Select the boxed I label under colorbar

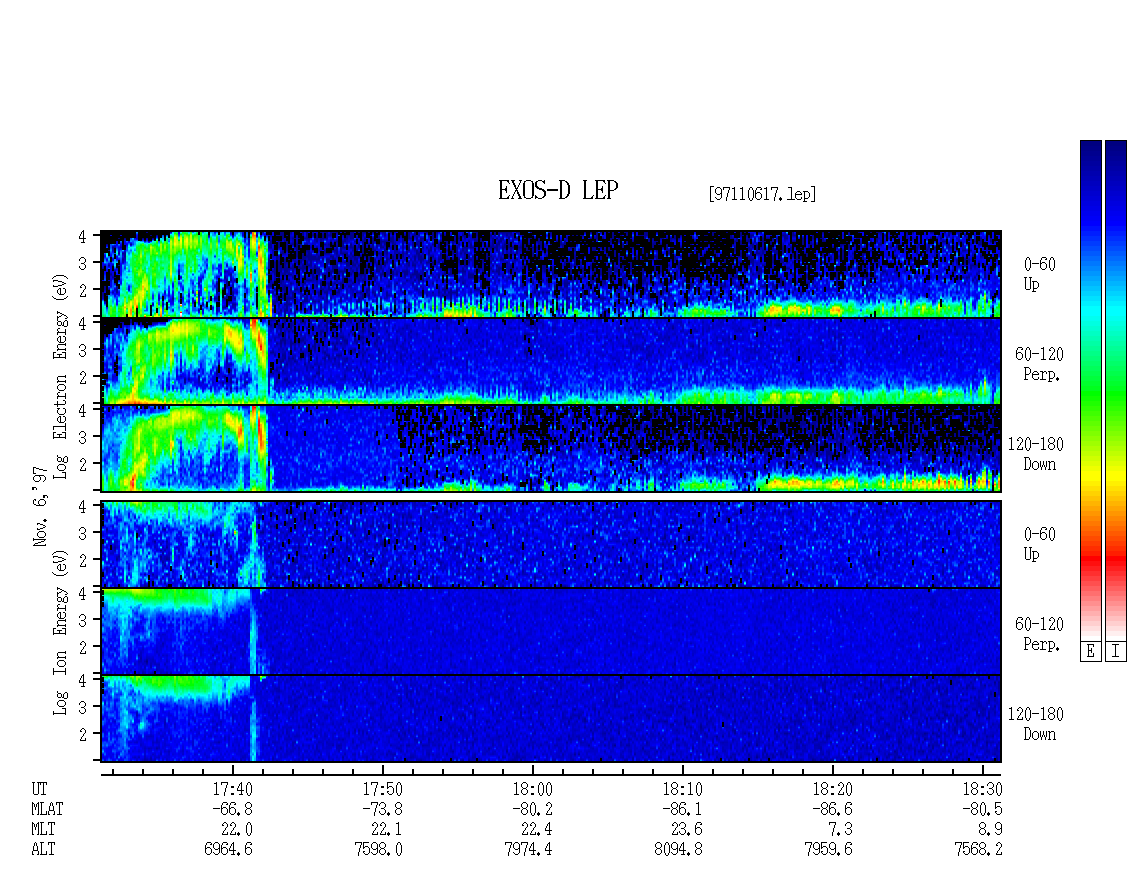coord(1116,651)
